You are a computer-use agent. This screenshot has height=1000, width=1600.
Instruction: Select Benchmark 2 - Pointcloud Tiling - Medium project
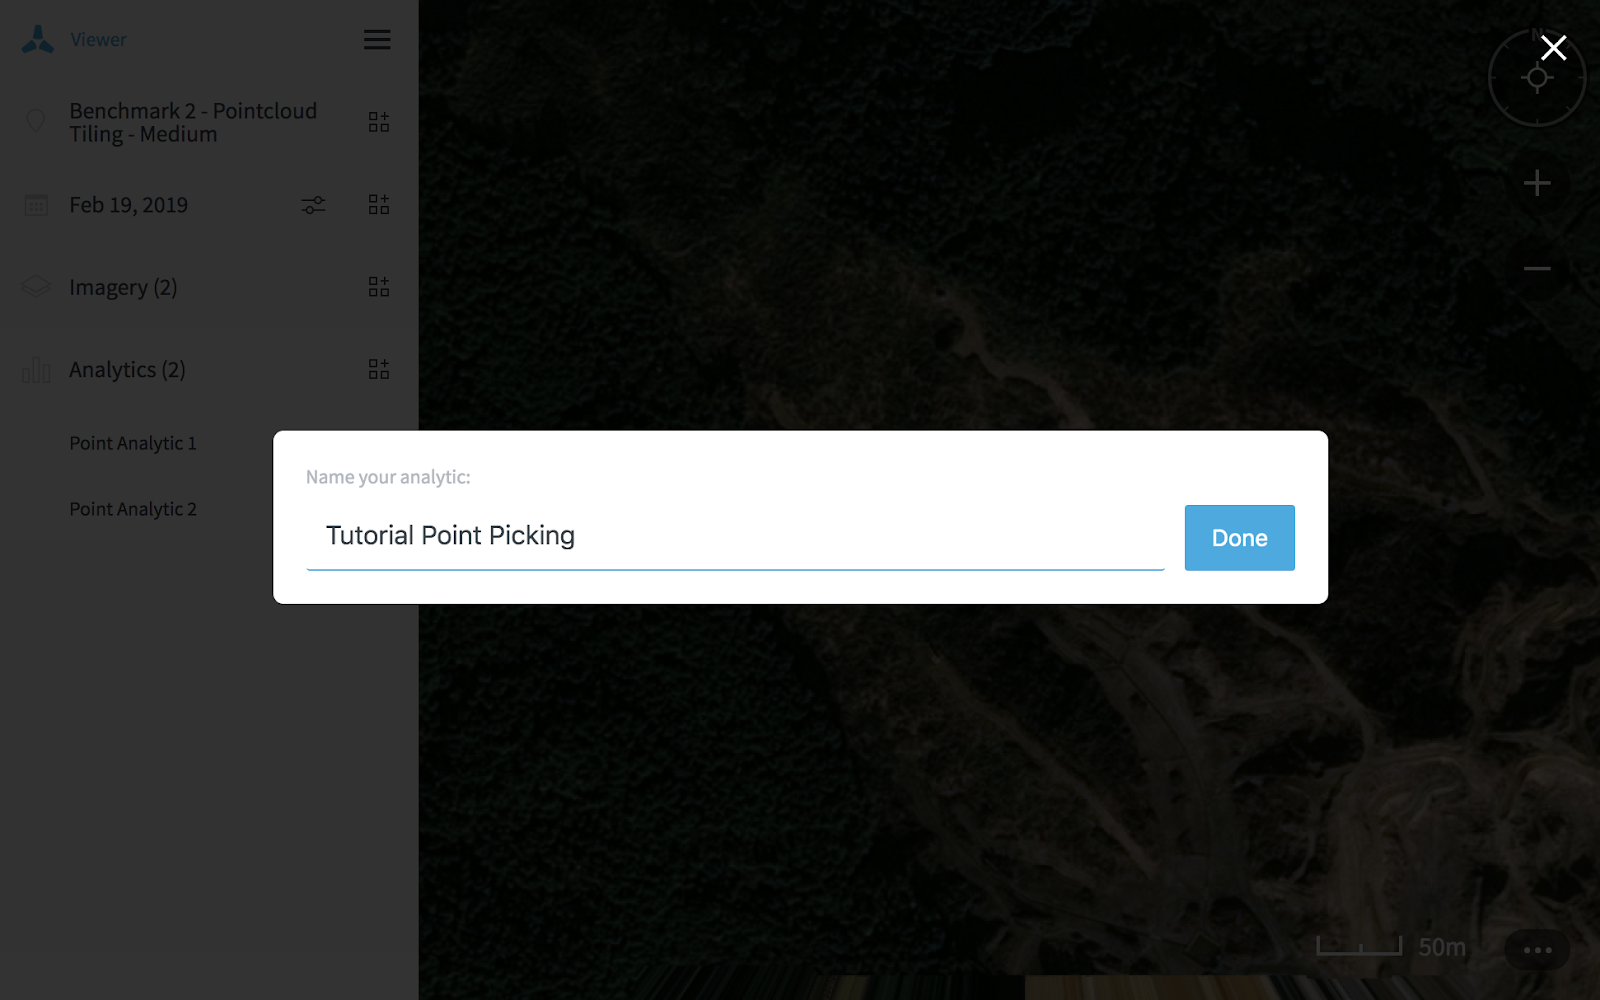pyautogui.click(x=193, y=122)
